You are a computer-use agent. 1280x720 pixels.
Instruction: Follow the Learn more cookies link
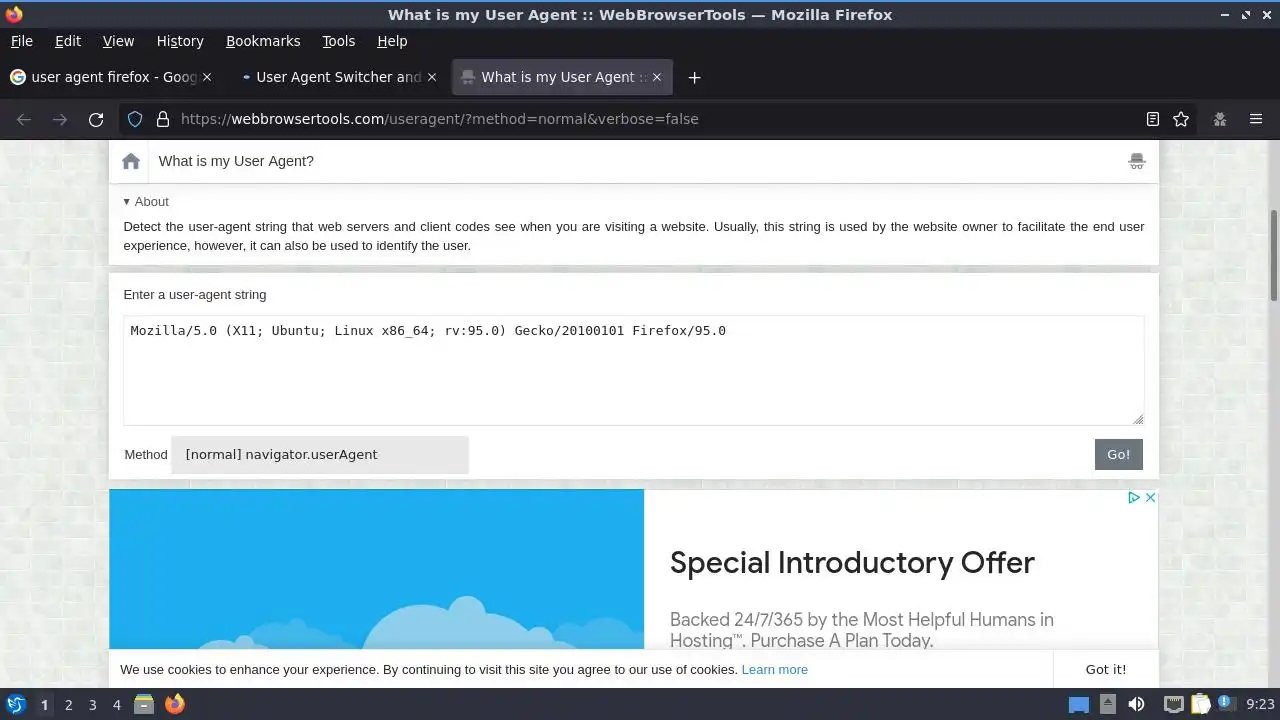coord(774,669)
